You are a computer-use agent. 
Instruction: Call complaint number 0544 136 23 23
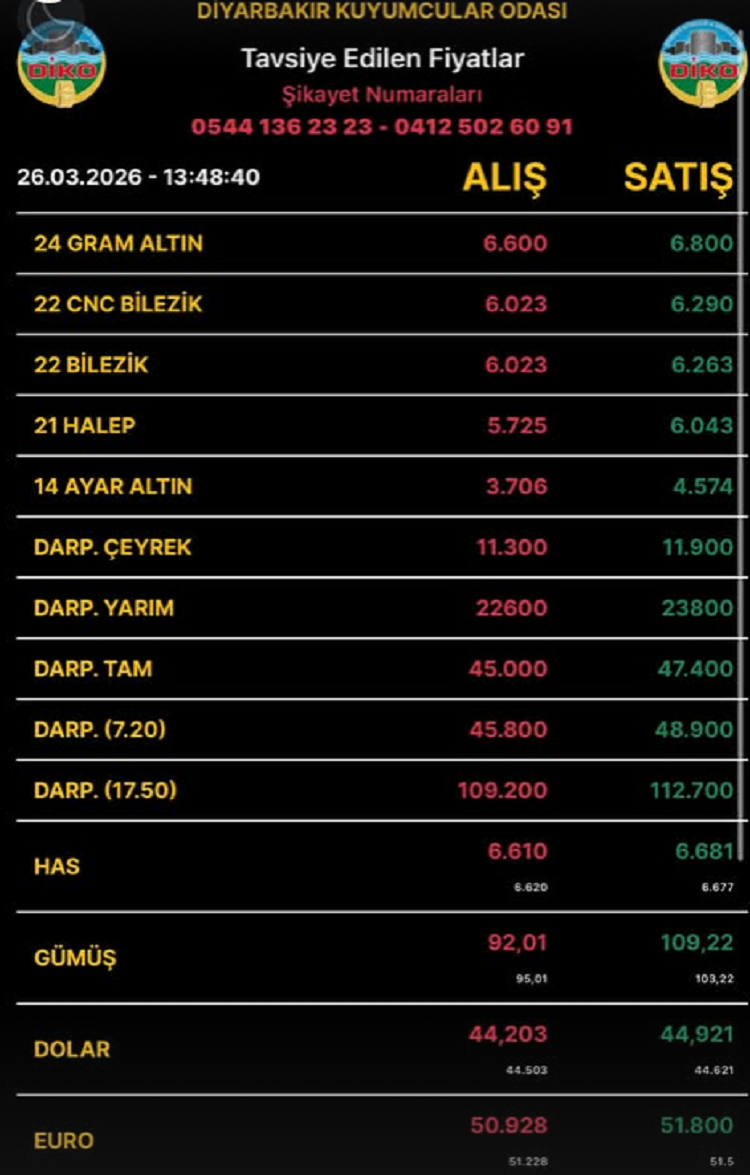pyautogui.click(x=280, y=127)
